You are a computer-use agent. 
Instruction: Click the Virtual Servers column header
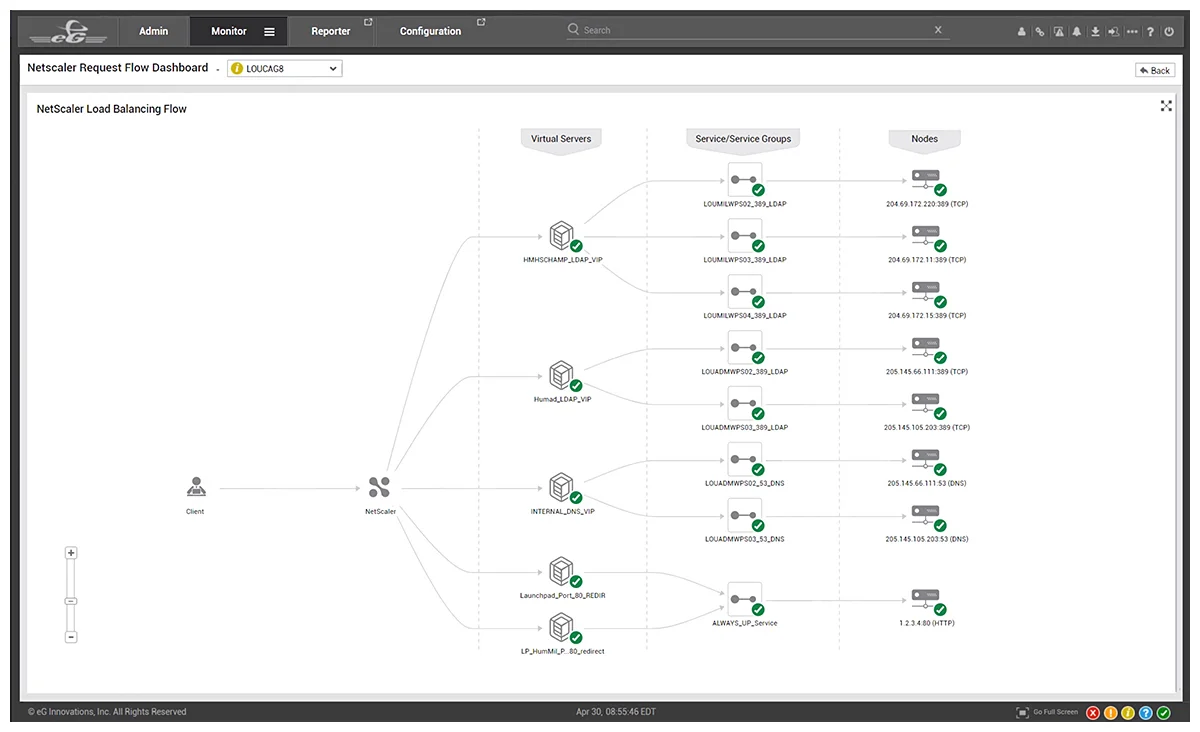click(x=561, y=139)
